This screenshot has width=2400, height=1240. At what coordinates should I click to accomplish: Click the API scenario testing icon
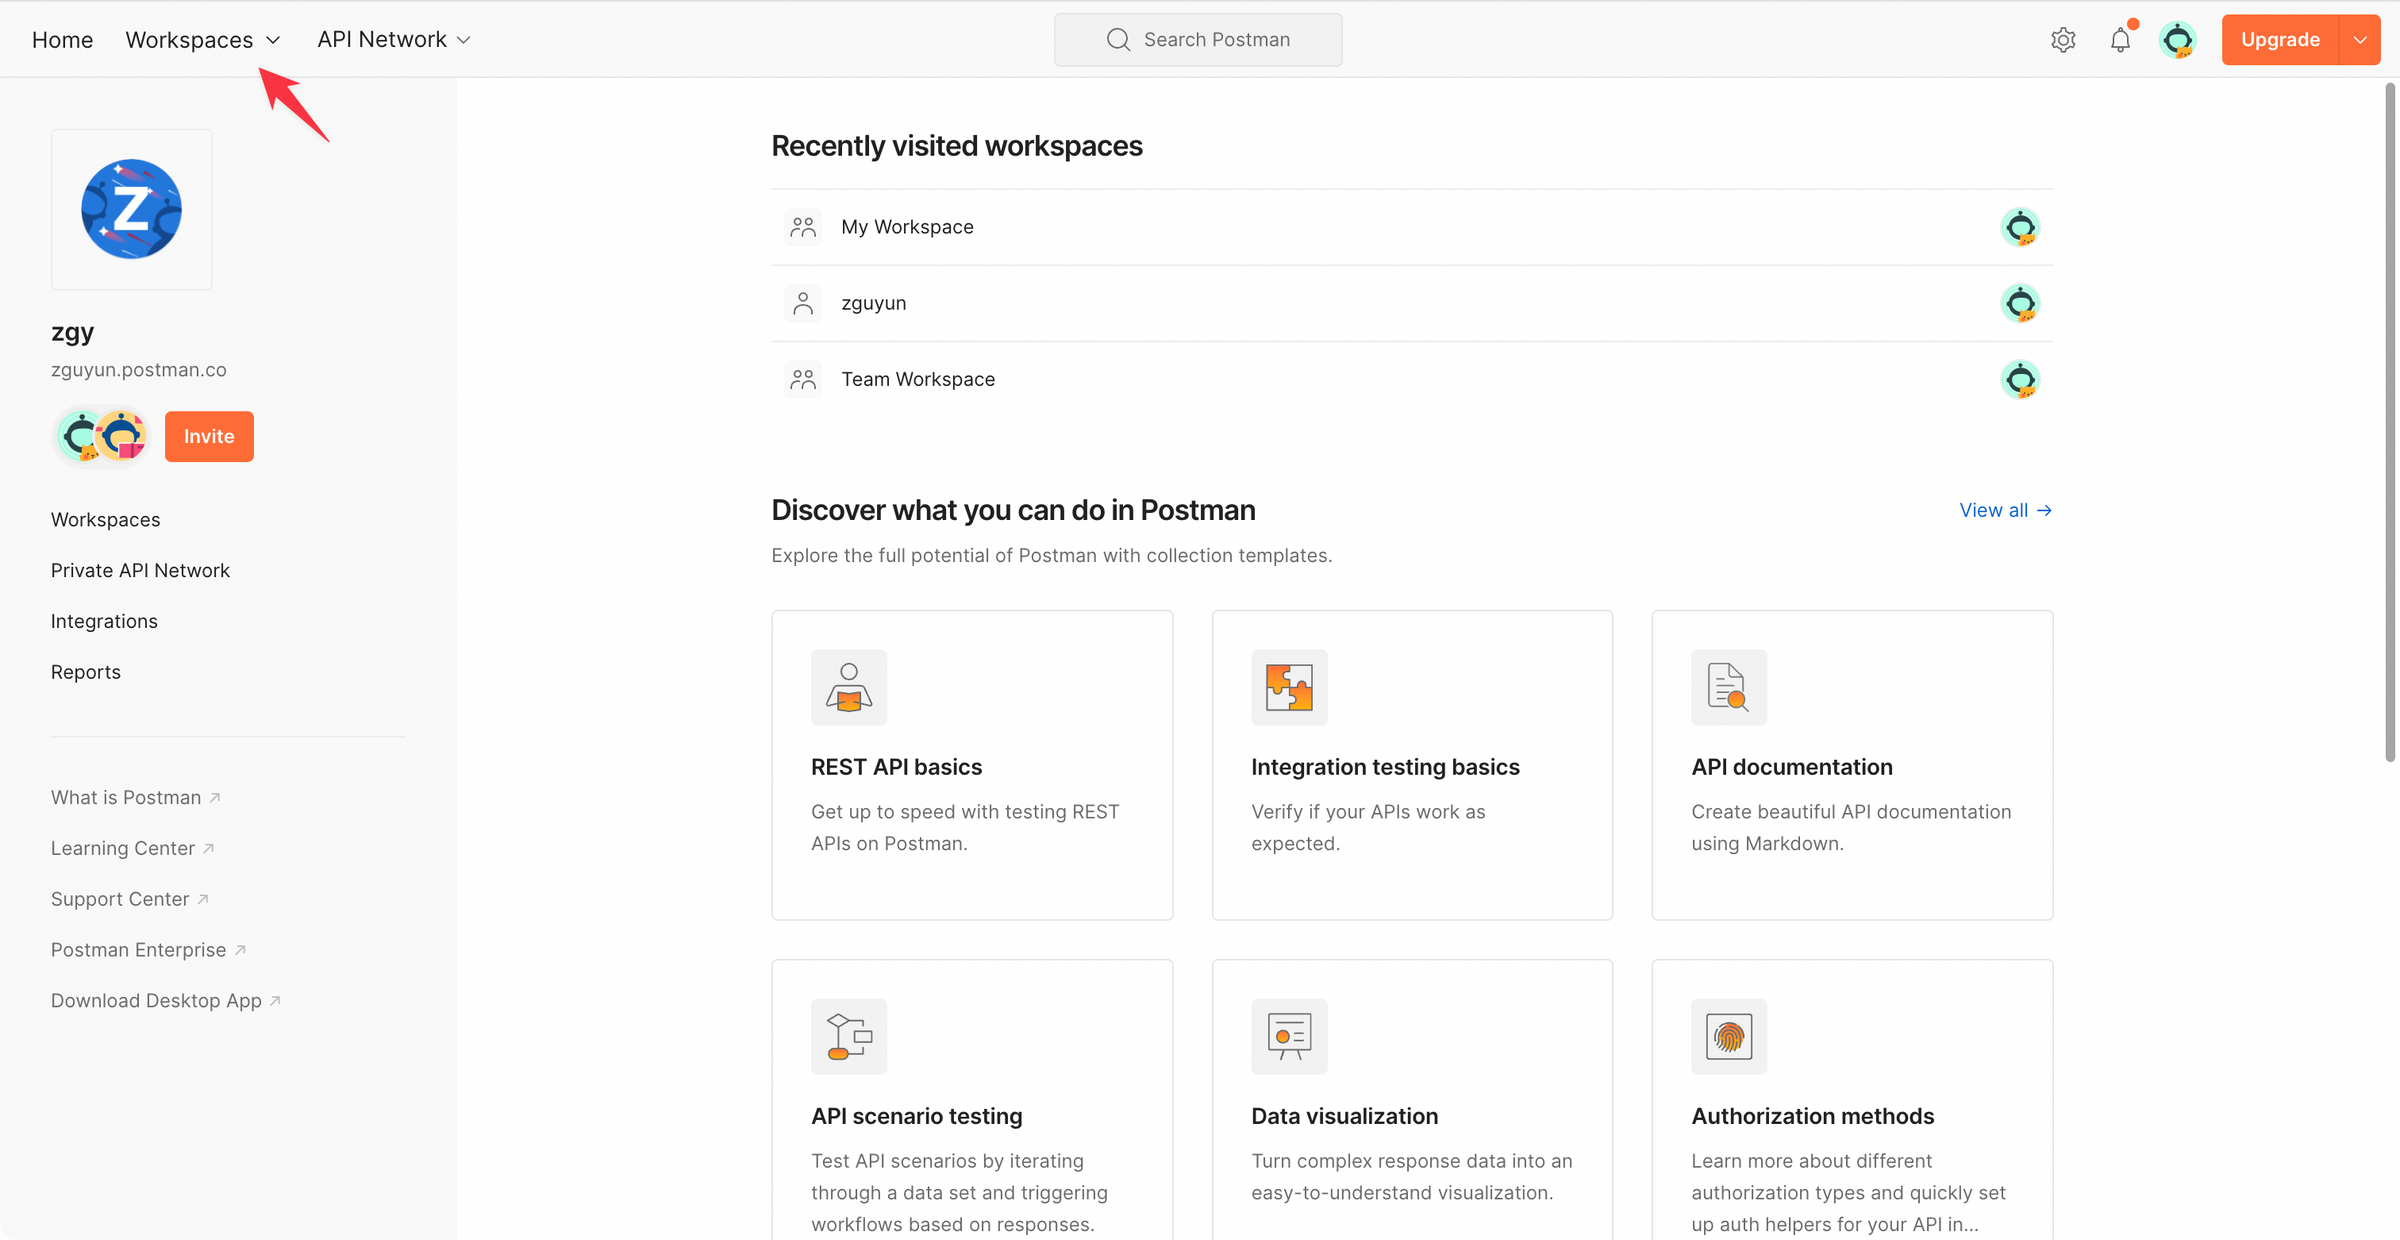(849, 1036)
